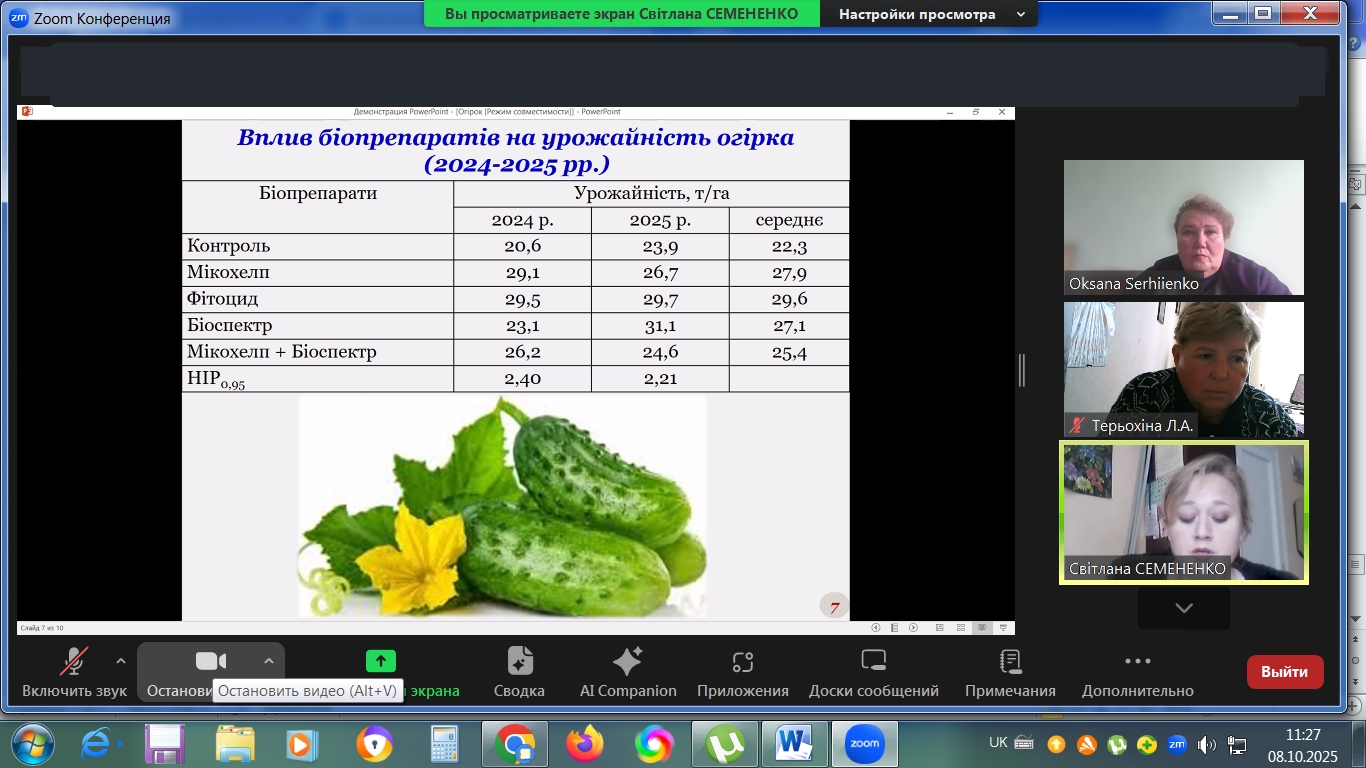Open video options caret beside the camera
This screenshot has width=1366, height=768.
click(x=268, y=661)
